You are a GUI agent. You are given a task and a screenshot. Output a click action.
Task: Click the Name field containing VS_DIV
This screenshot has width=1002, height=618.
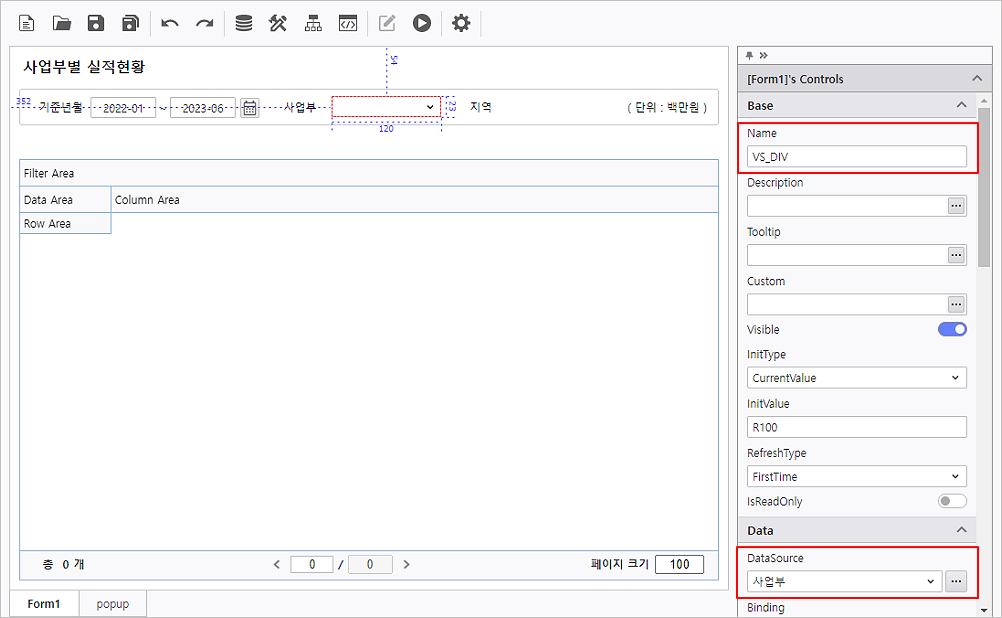[x=856, y=156]
